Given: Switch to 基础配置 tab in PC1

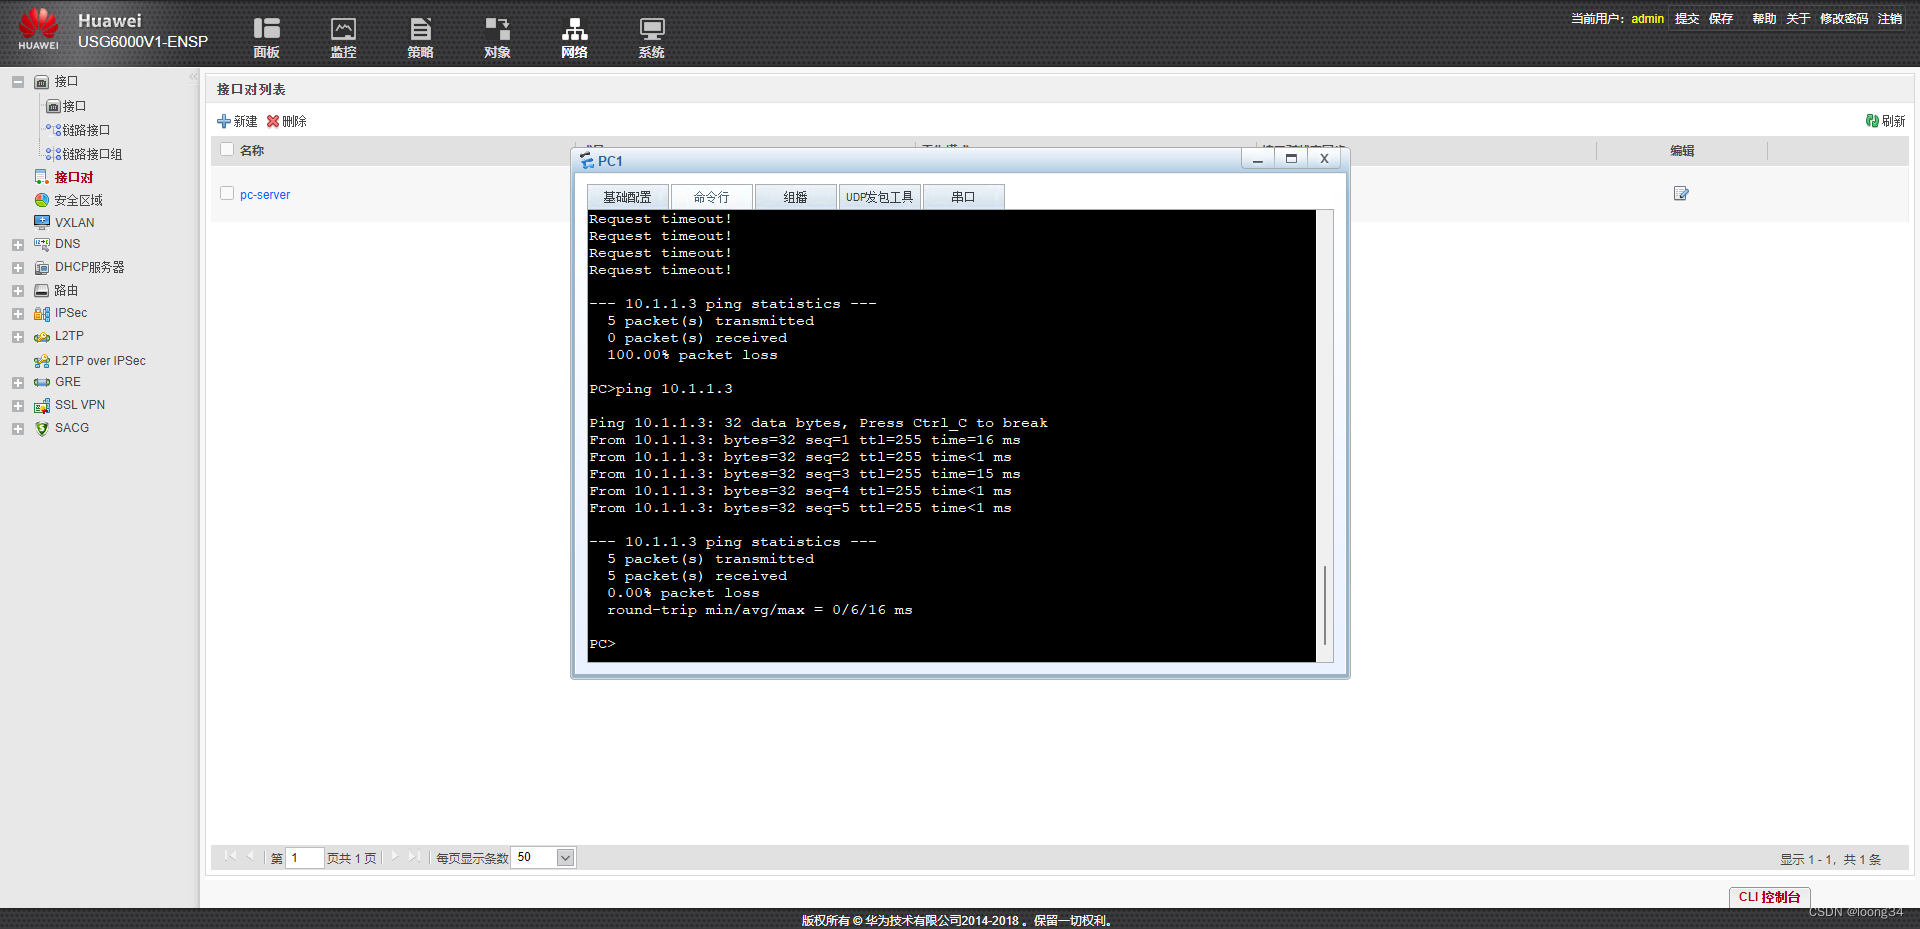Looking at the screenshot, I should tap(627, 197).
